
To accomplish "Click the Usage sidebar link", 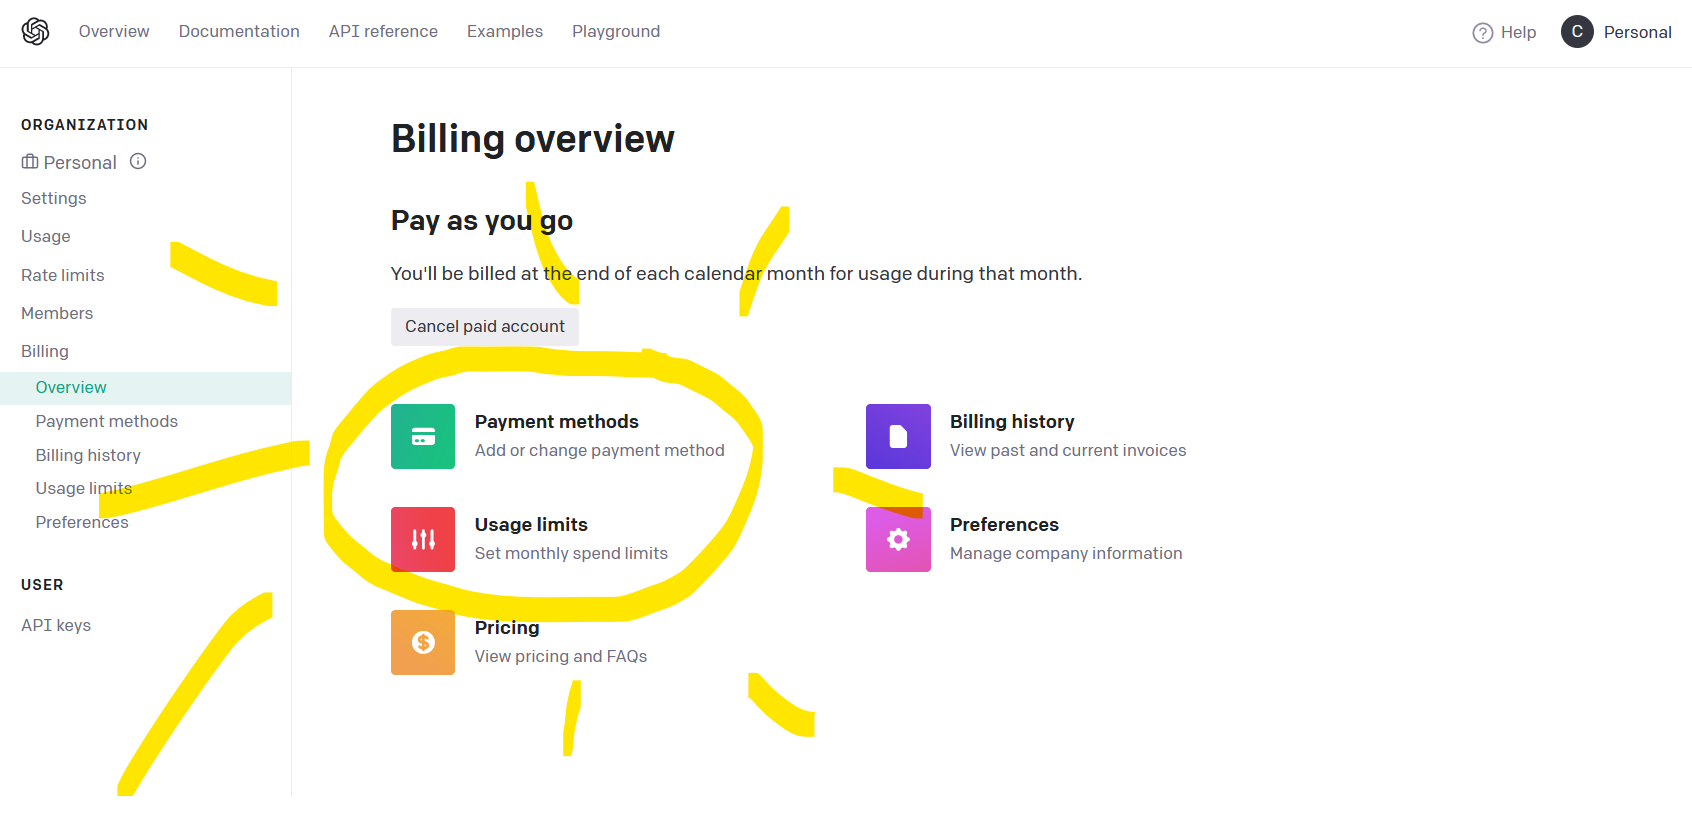I will [46, 236].
